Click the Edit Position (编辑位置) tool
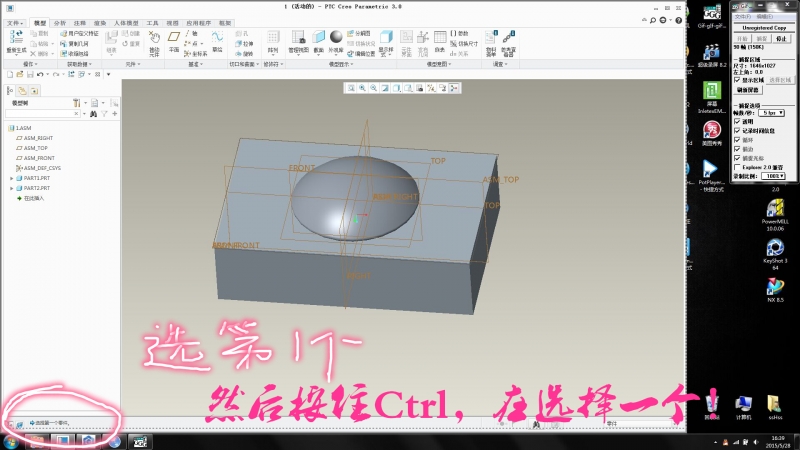Image resolution: width=800 pixels, height=450 pixels. click(361, 54)
